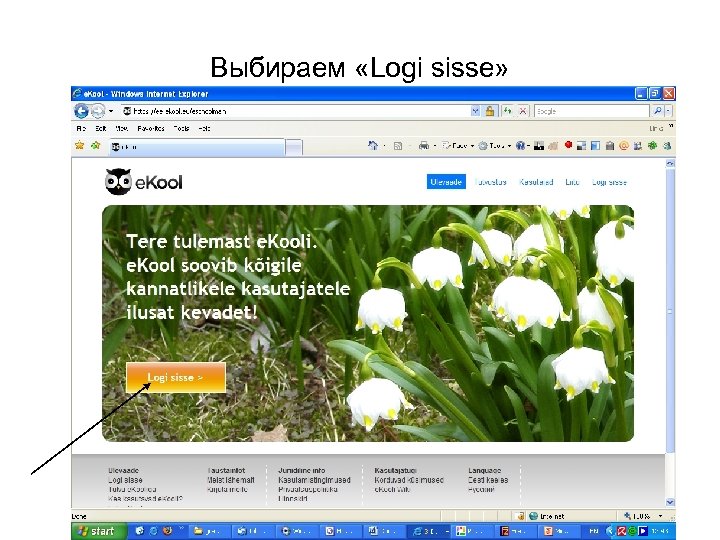The width and height of the screenshot is (720, 540).
Task: Click the magnifier search icon
Action: pyautogui.click(x=658, y=111)
